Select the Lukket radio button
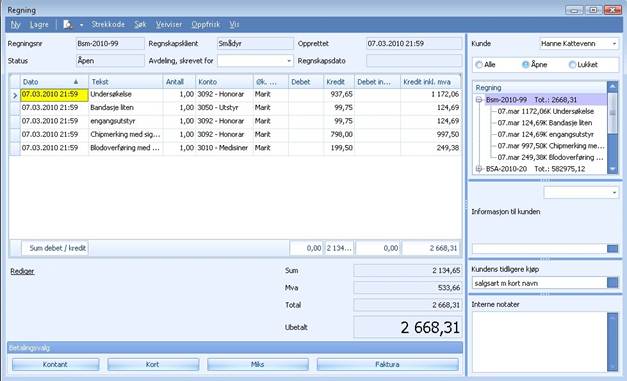Viewport: 627px width, 381px height. (572, 64)
